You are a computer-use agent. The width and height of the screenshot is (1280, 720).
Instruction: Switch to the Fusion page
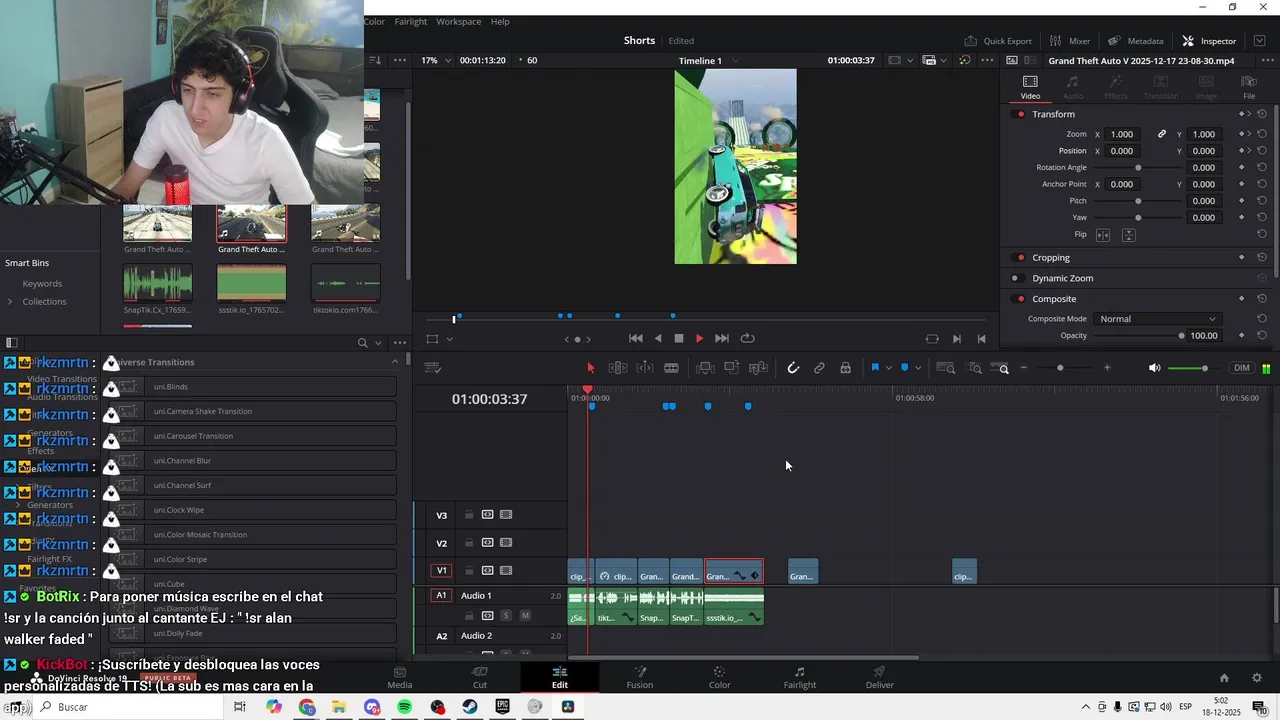(x=639, y=677)
